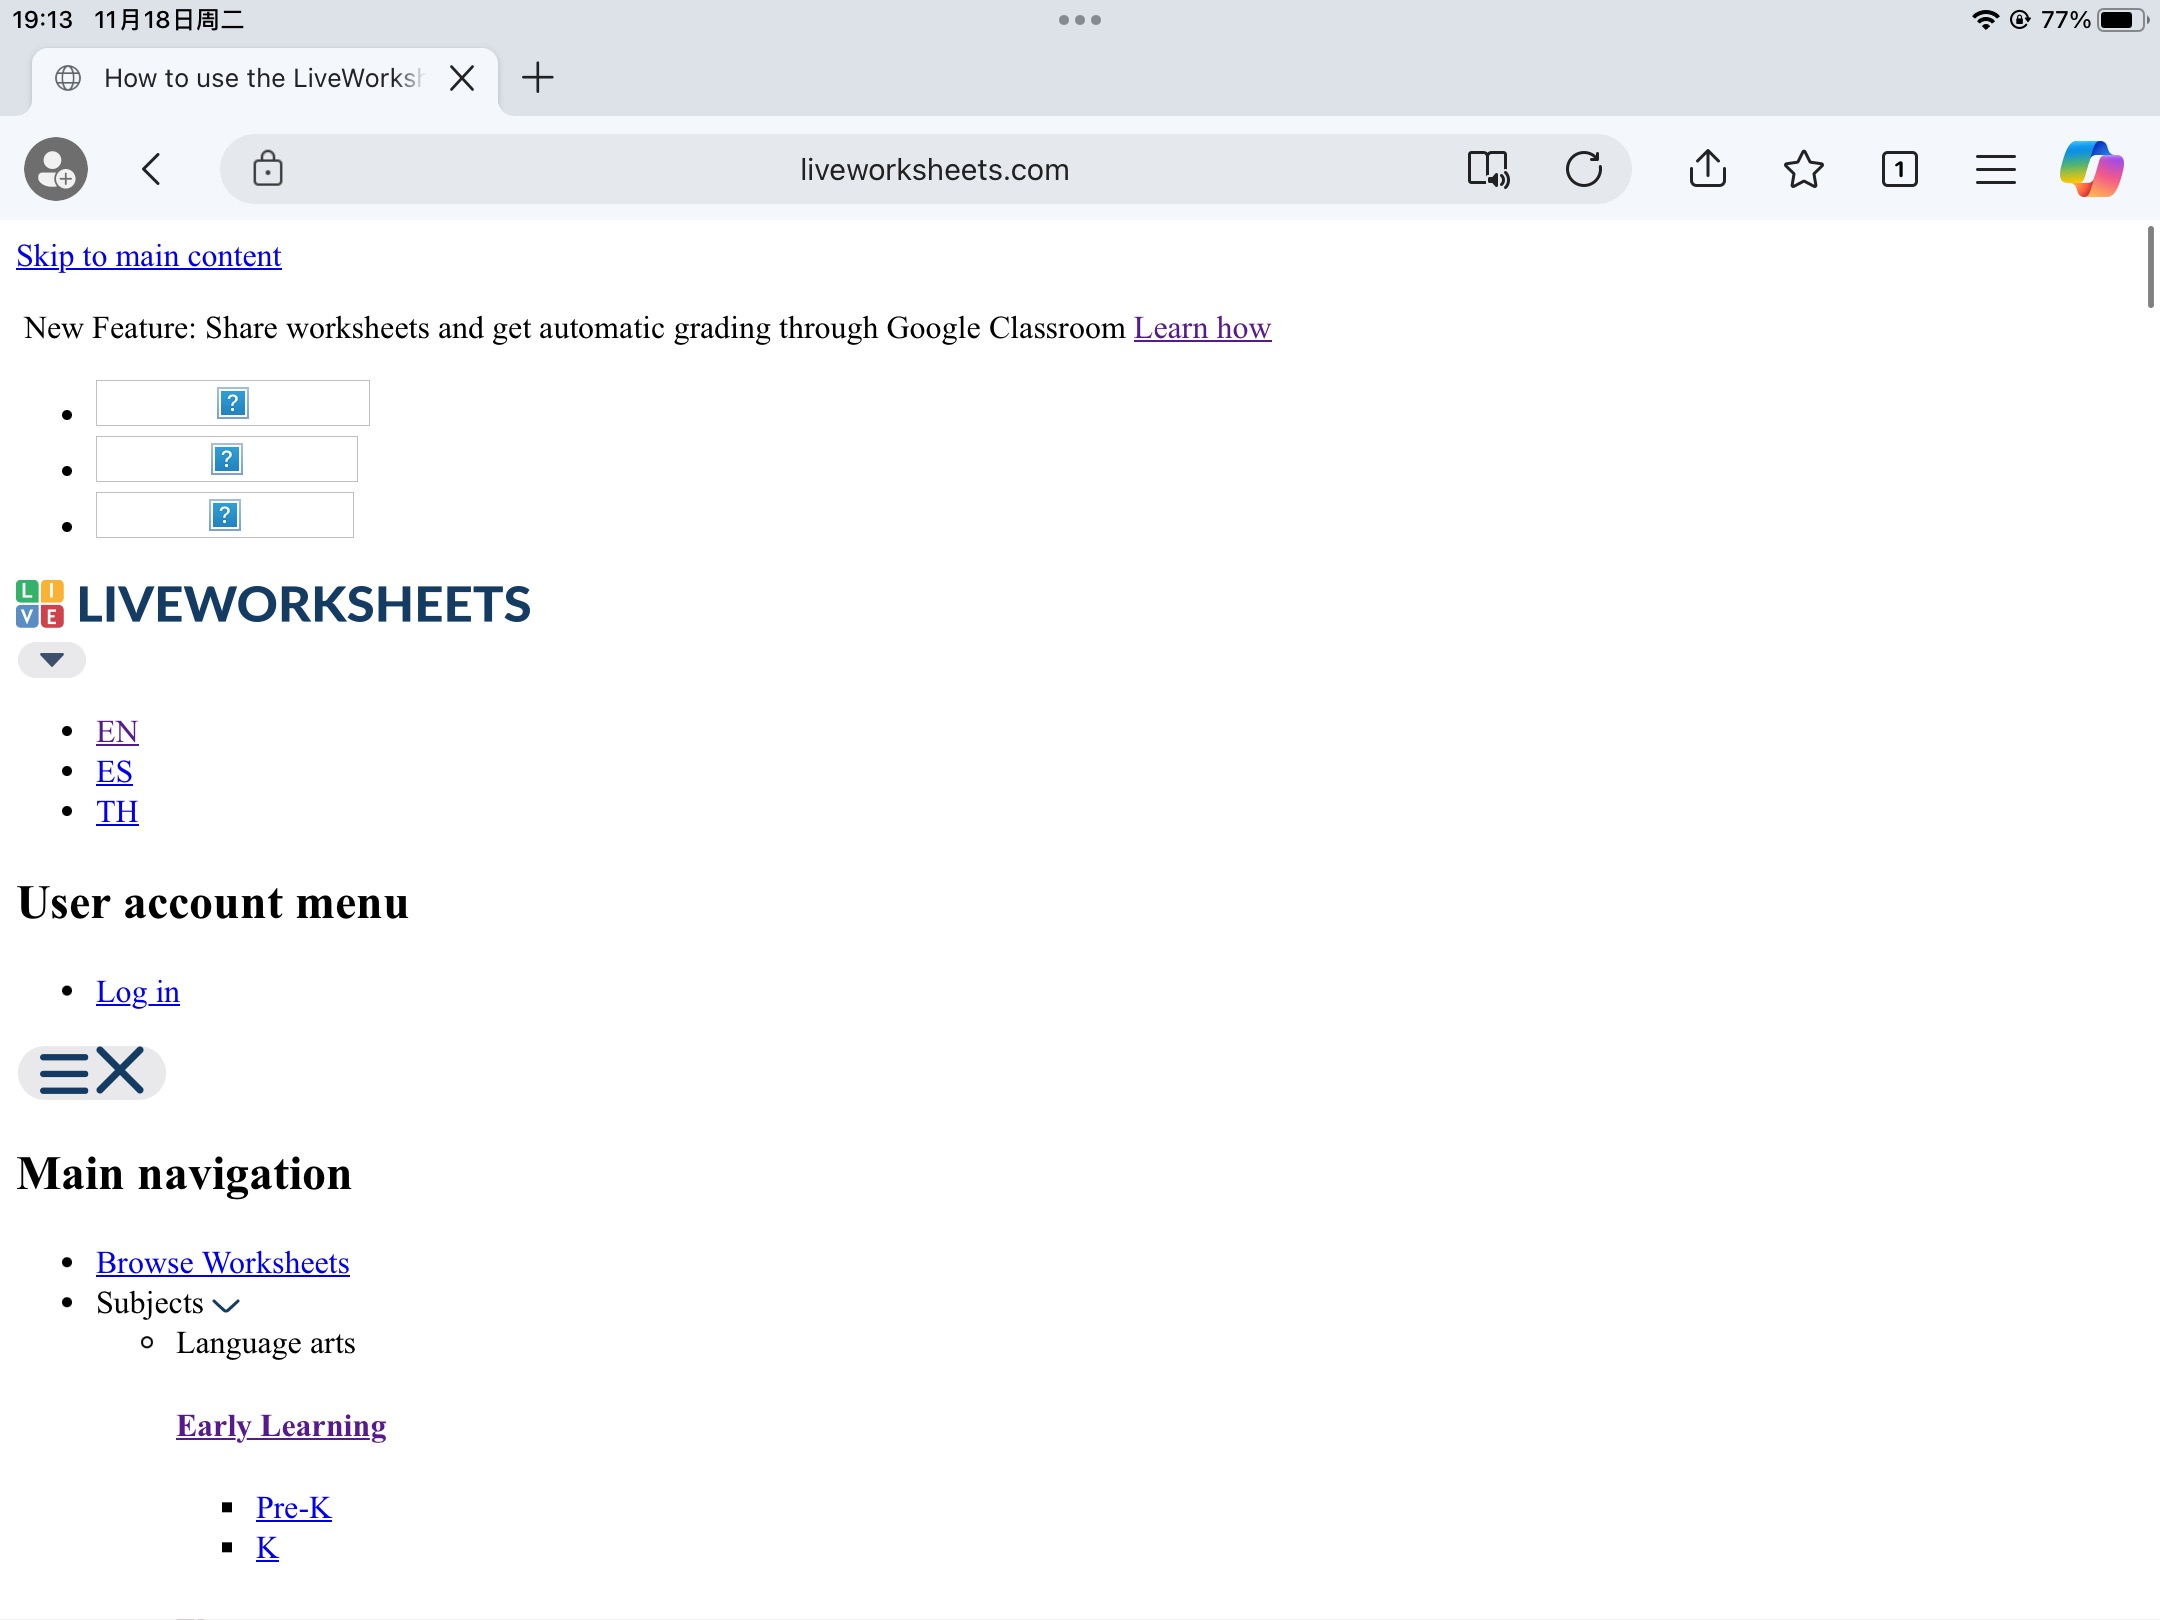The height and width of the screenshot is (1620, 2160).
Task: Close the LiveWorksheets tab
Action: pyautogui.click(x=462, y=78)
